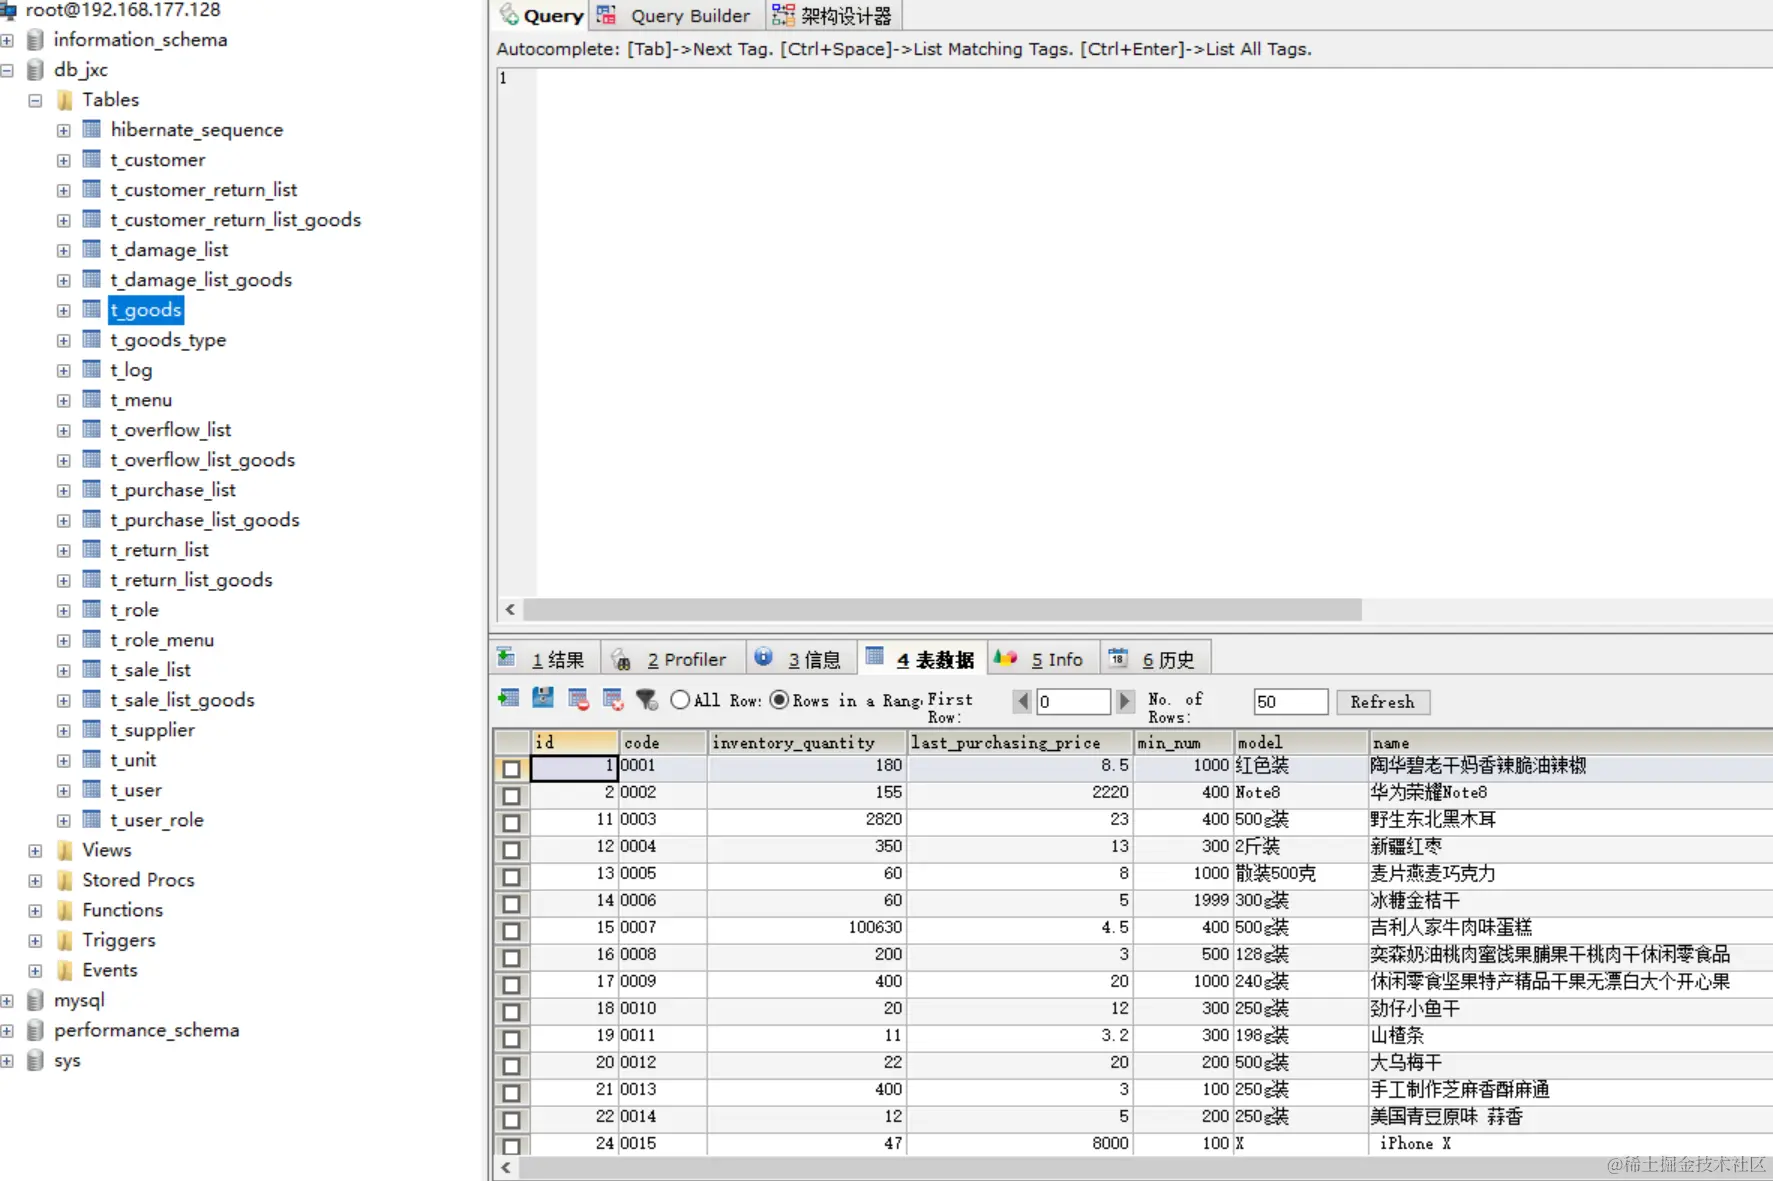Open the Query Builder tab
This screenshot has height=1181, width=1773.
click(675, 15)
